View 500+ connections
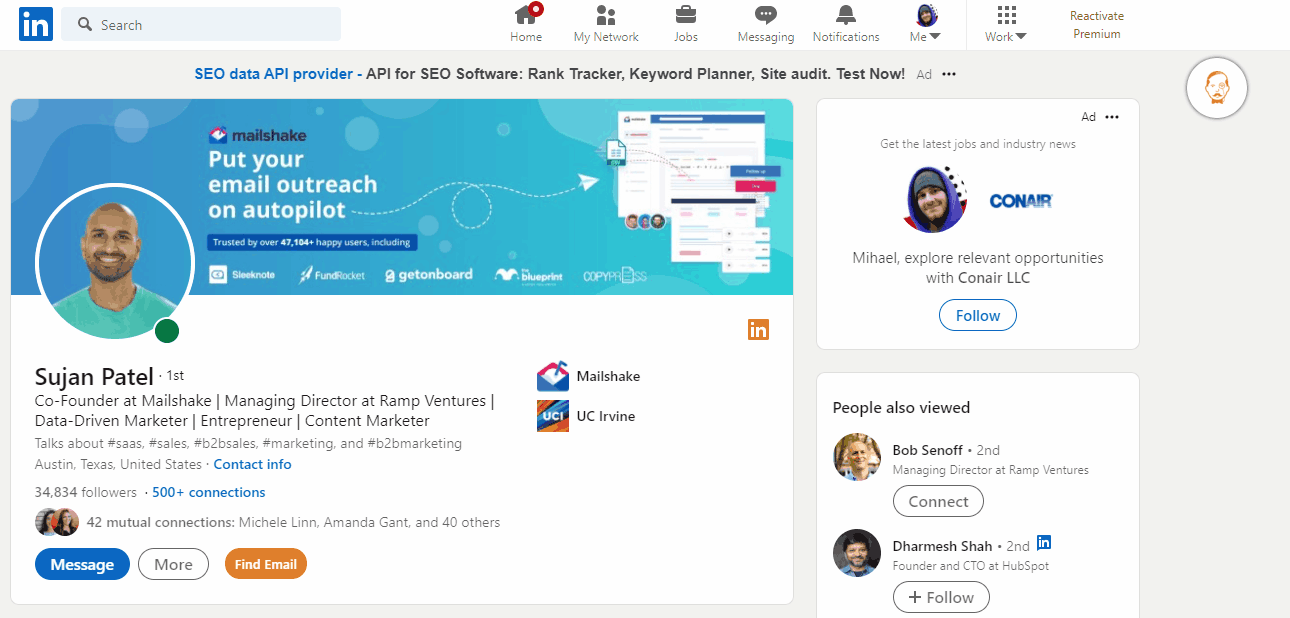 point(209,492)
